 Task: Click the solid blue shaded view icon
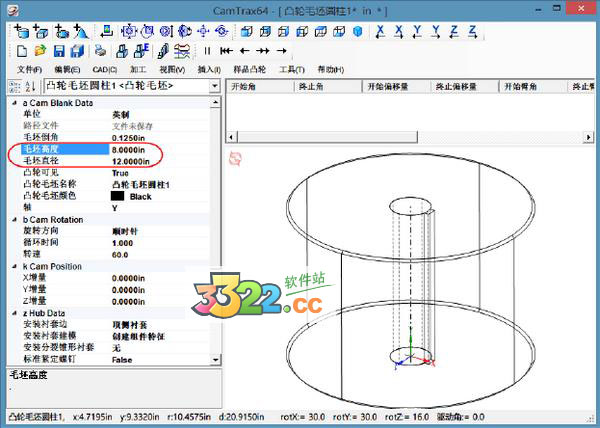(x=357, y=31)
